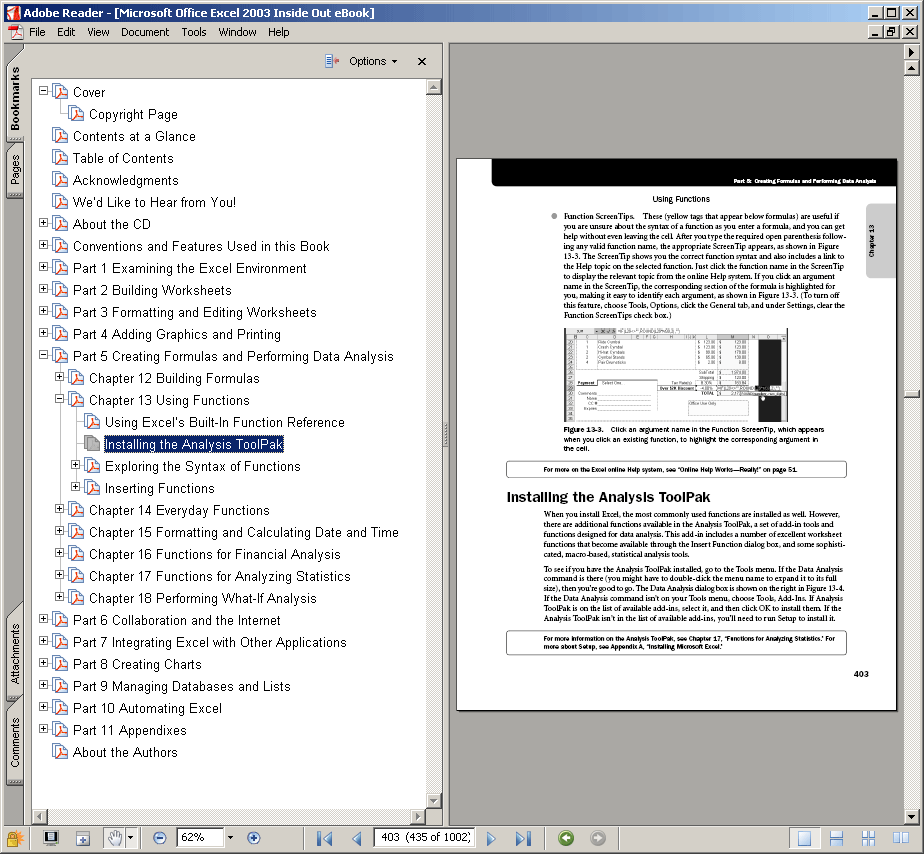Screen dimensions: 924x854
Task: Open the Bookmarks side tab
Action: point(15,99)
